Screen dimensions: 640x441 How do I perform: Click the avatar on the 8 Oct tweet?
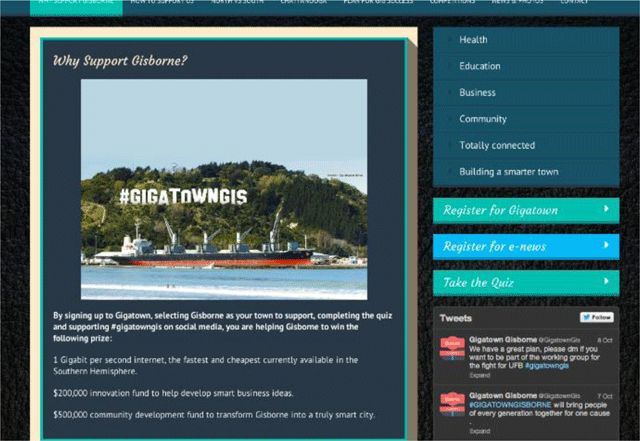pos(451,350)
